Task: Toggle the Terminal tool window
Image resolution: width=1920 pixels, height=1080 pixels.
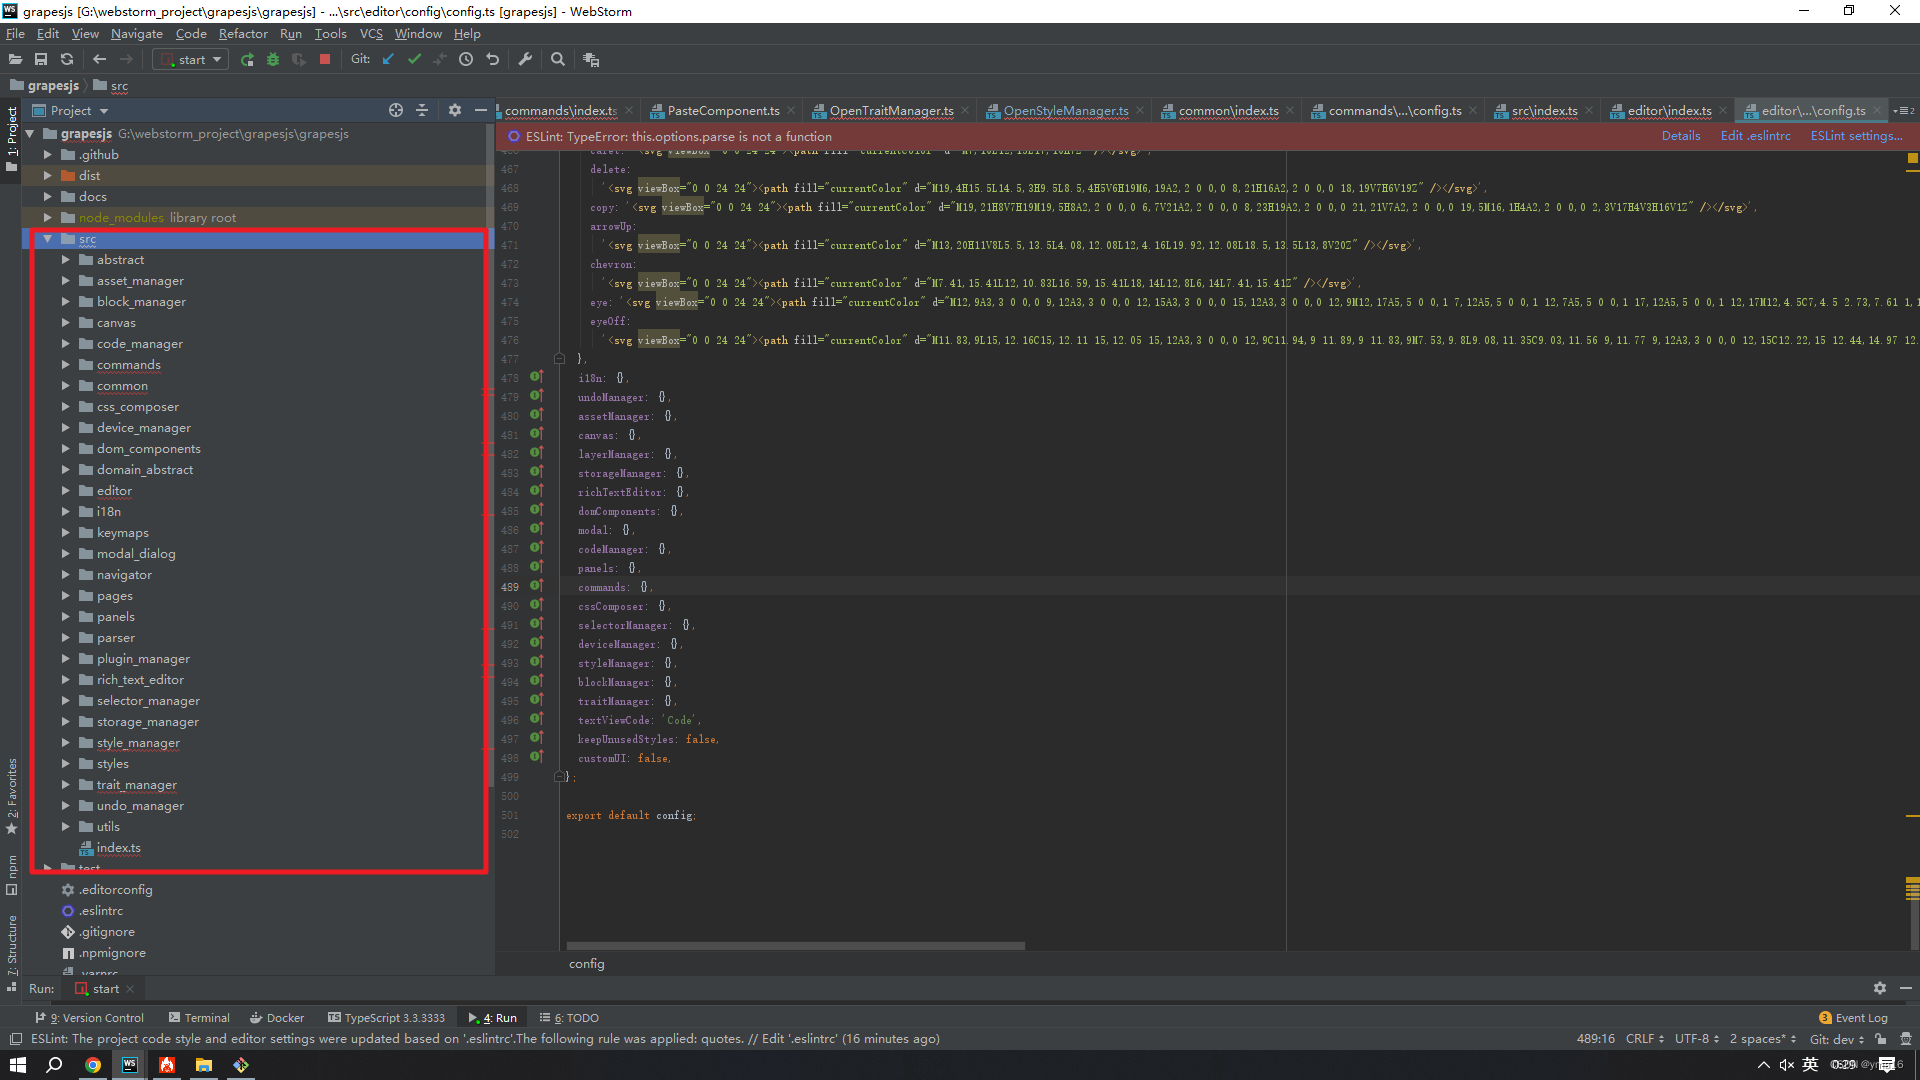Action: [199, 1018]
